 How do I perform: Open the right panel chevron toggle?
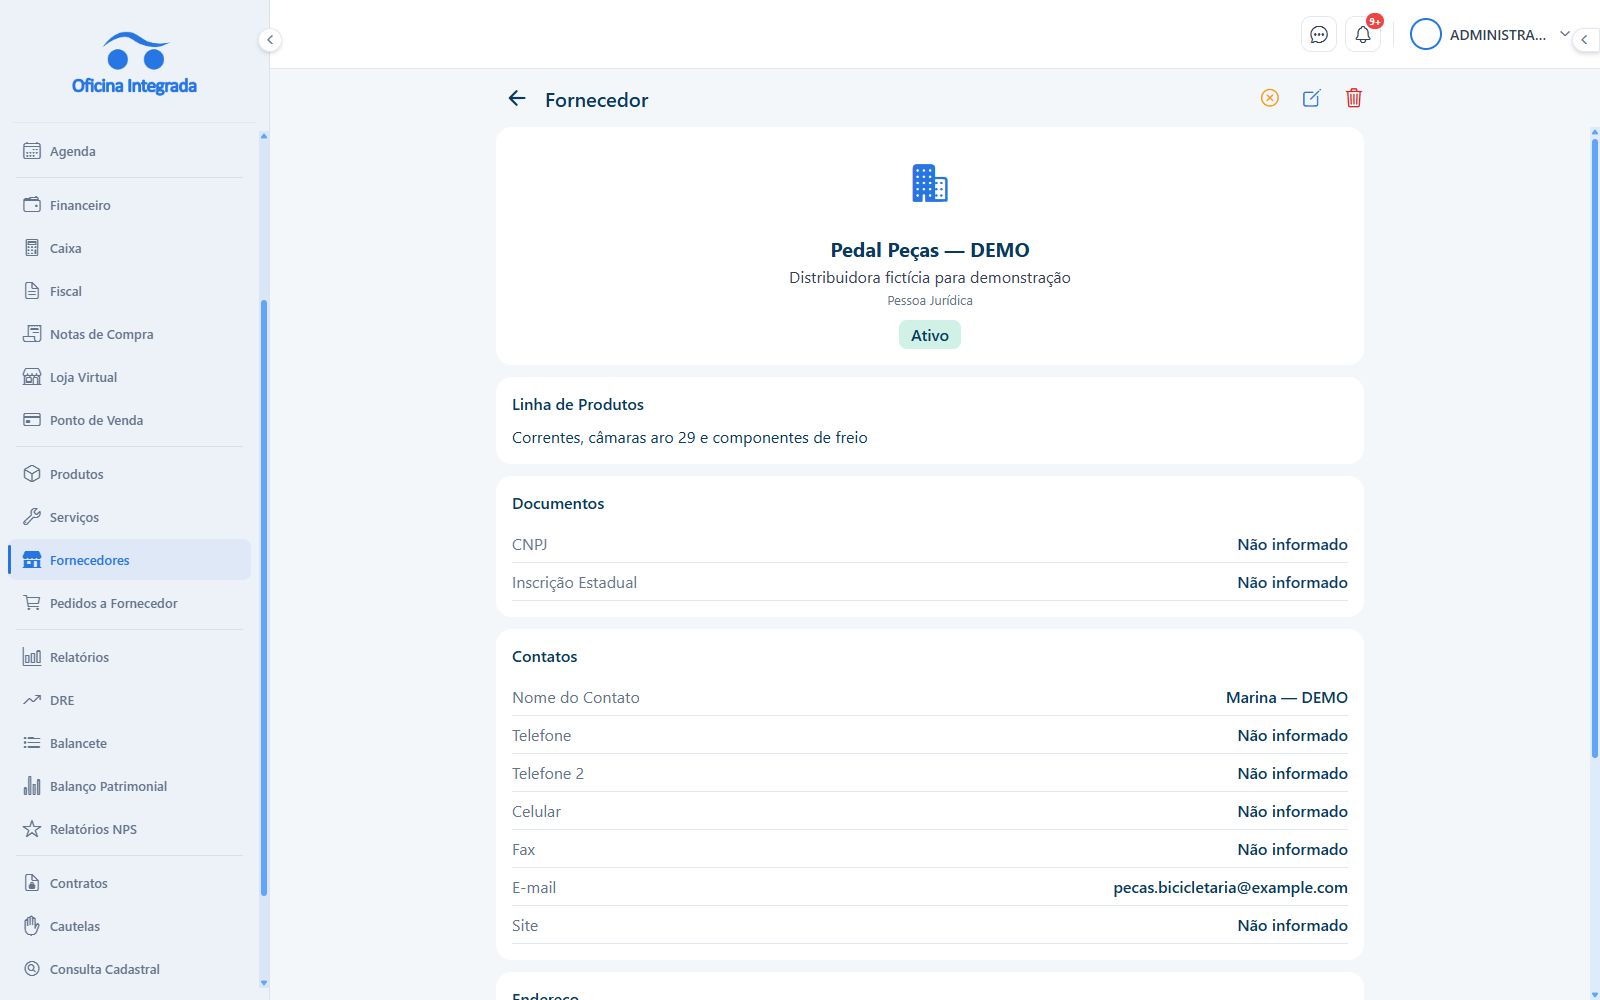(x=1584, y=40)
